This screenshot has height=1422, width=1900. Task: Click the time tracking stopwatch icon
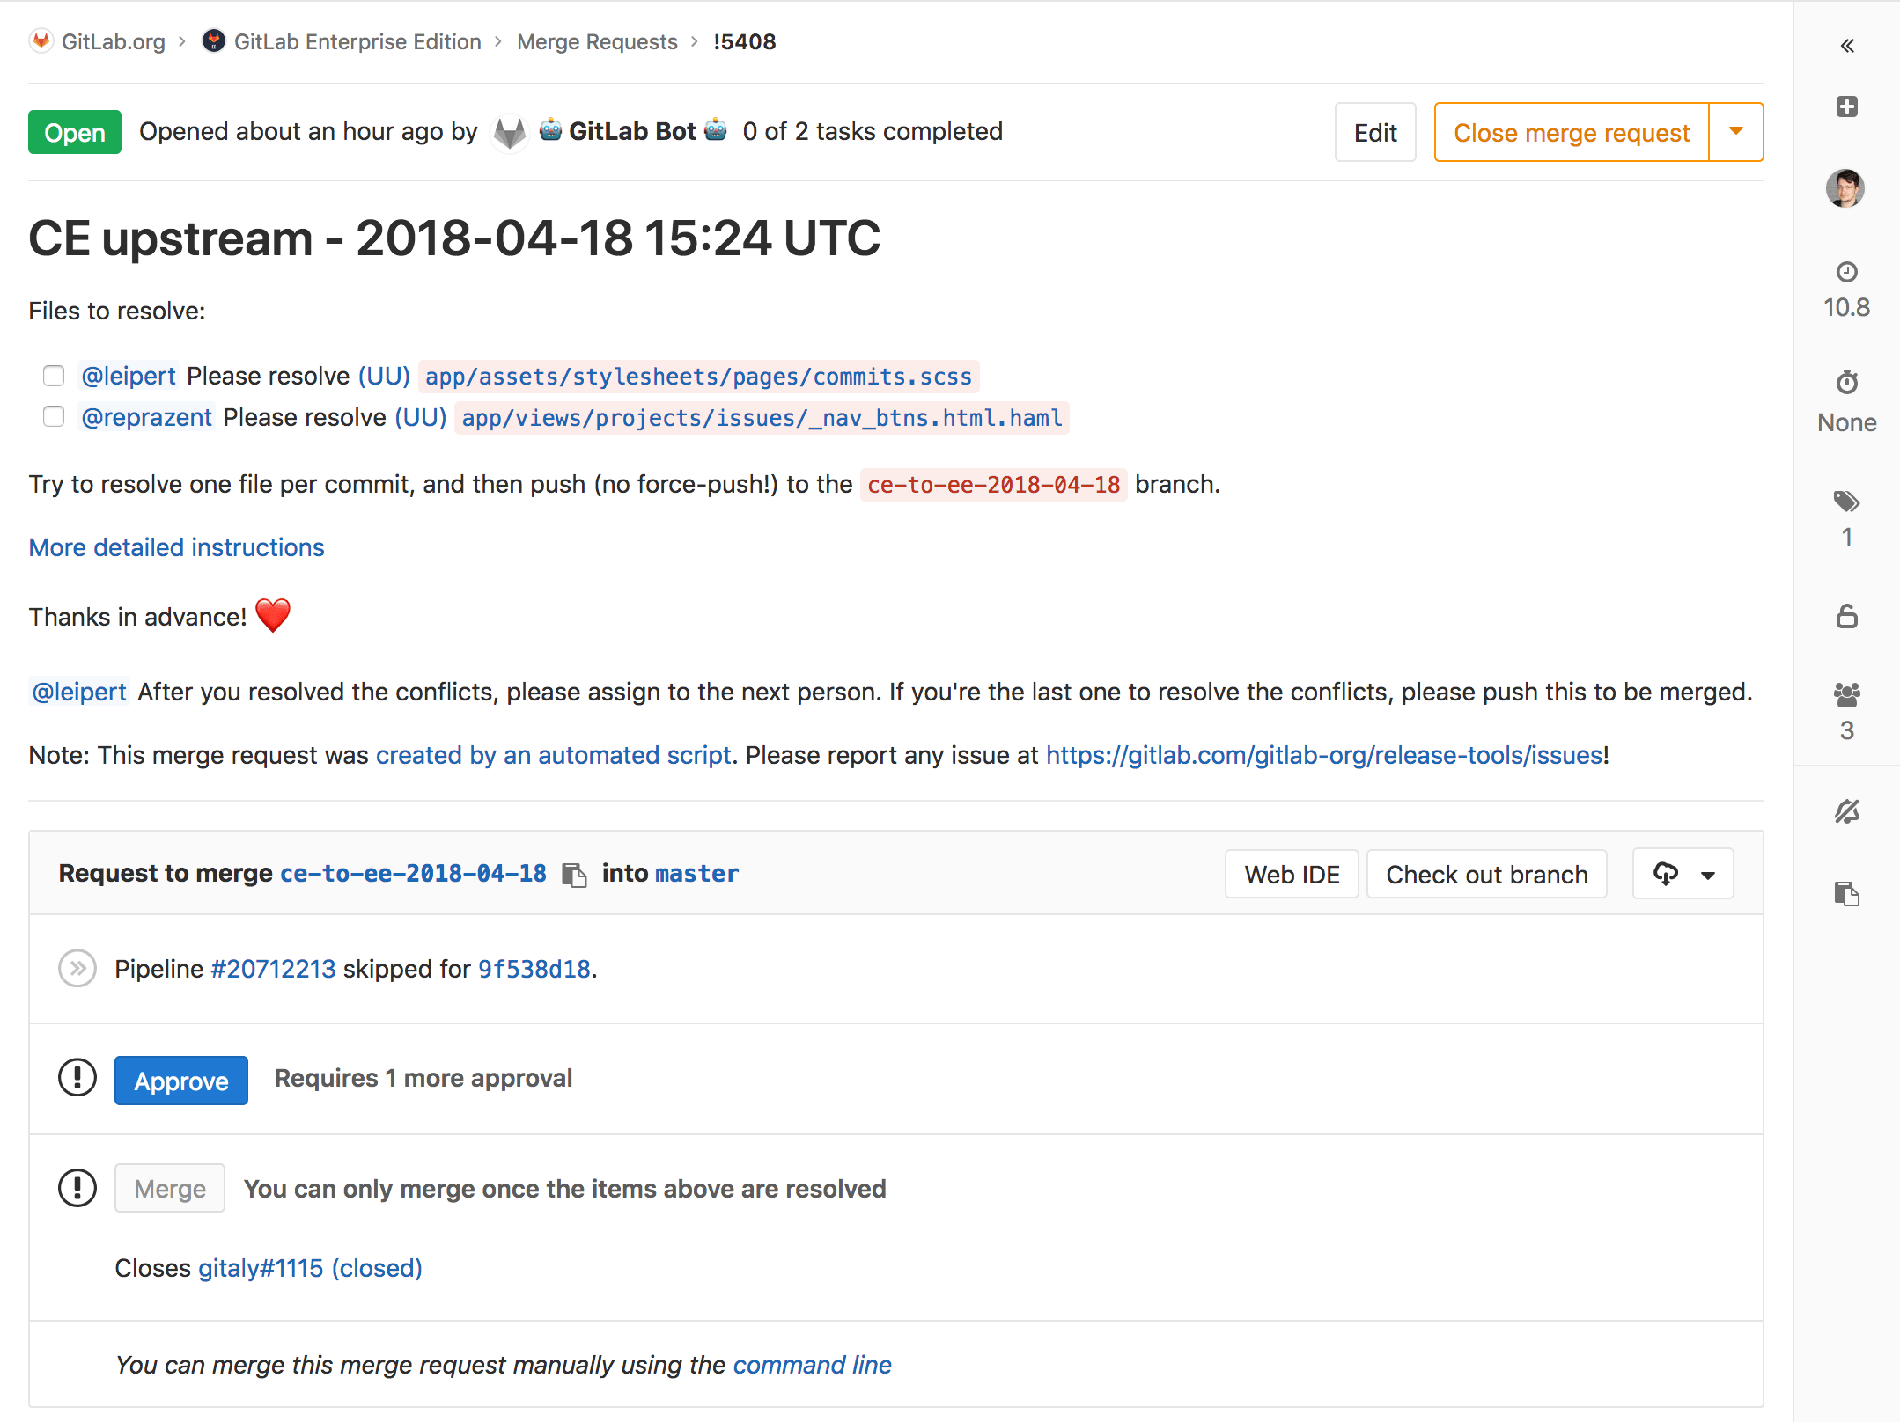(x=1847, y=382)
